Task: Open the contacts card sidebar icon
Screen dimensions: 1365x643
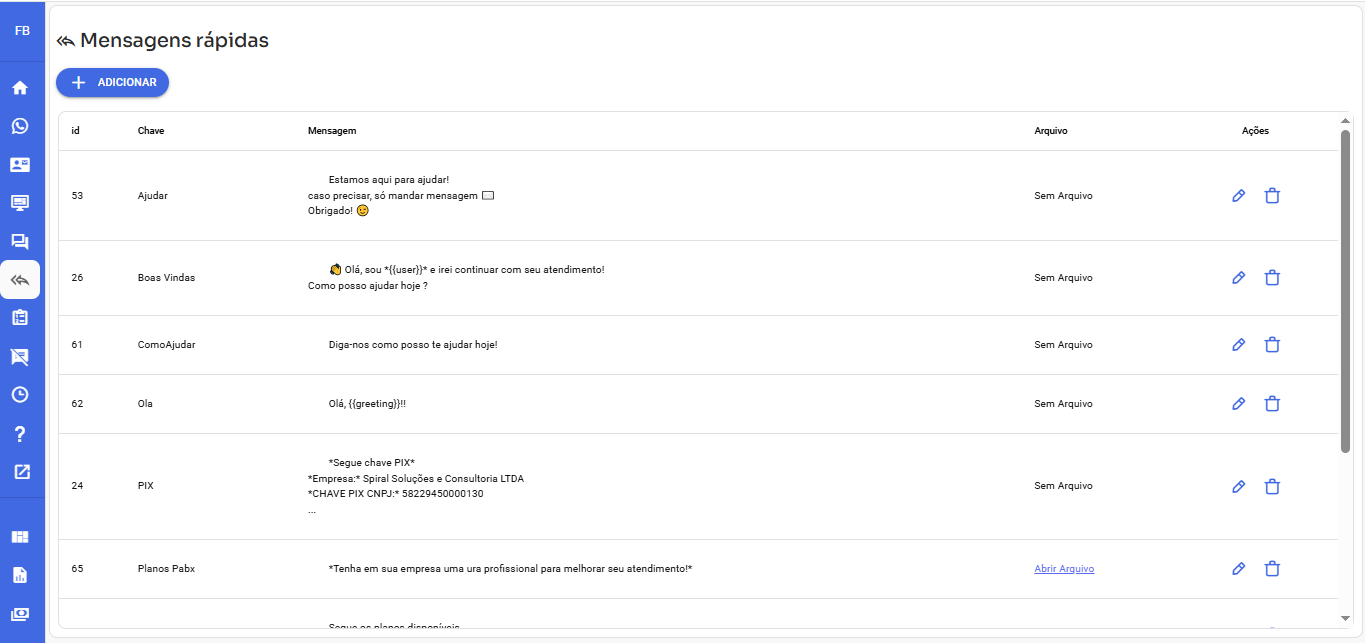Action: (20, 165)
